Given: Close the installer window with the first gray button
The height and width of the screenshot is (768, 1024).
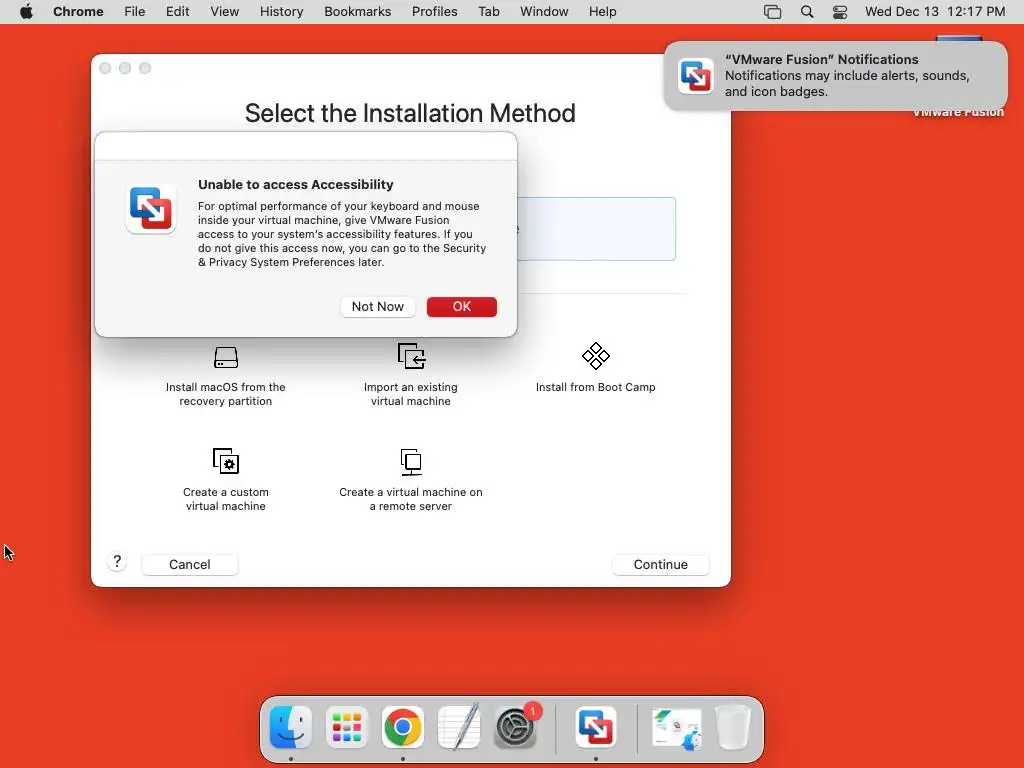Looking at the screenshot, I should 105,68.
